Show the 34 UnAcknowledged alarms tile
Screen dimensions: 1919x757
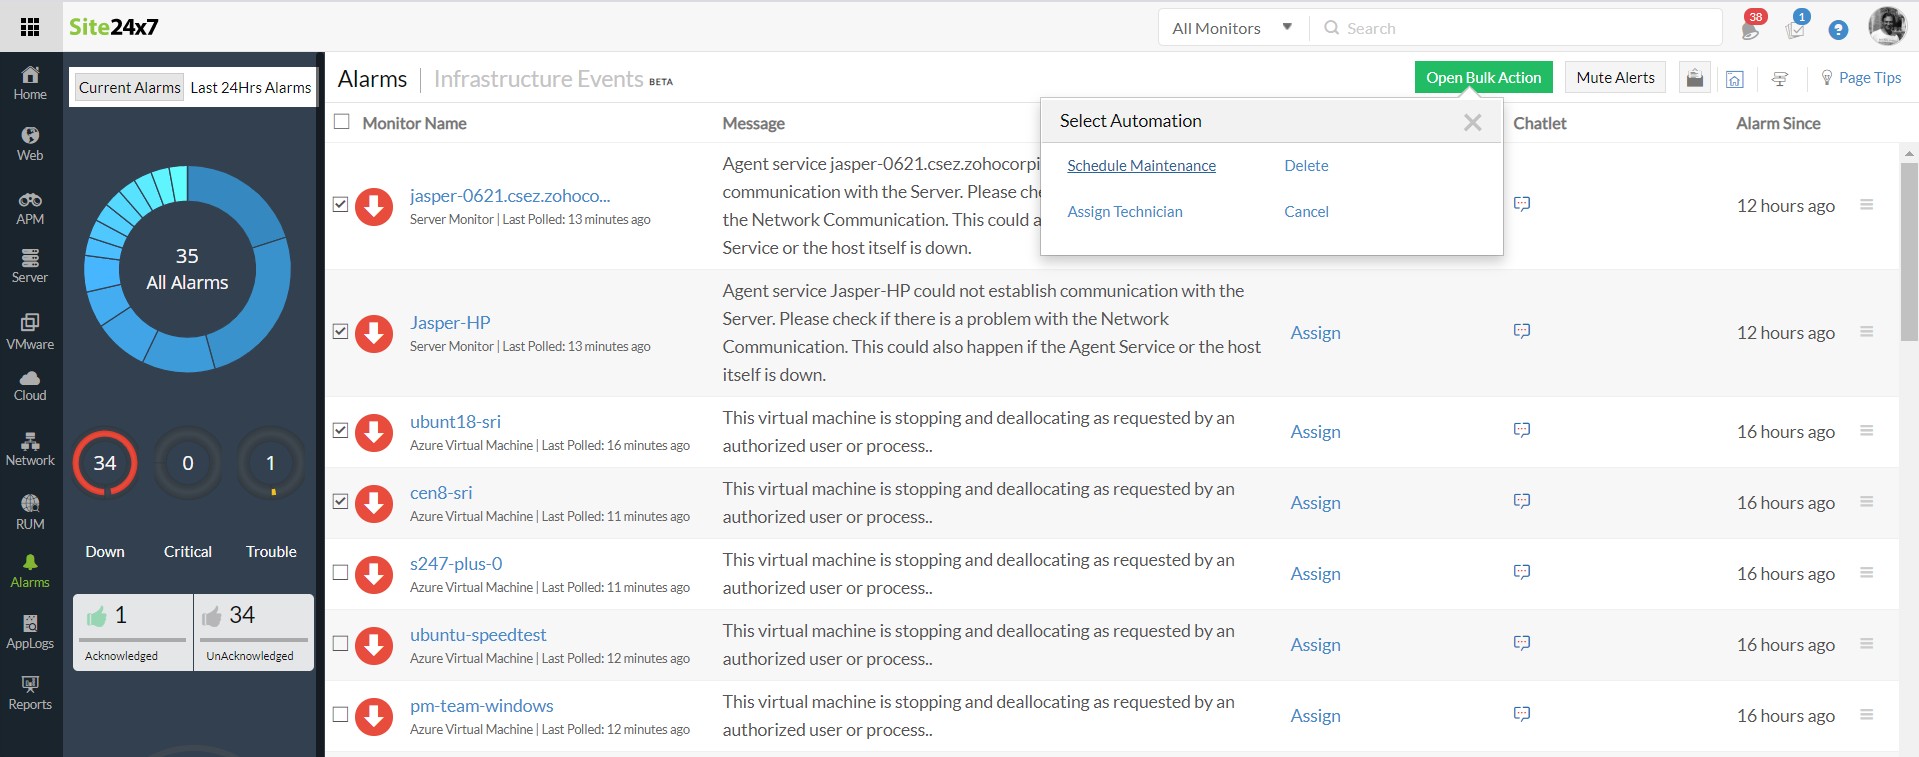pos(254,632)
